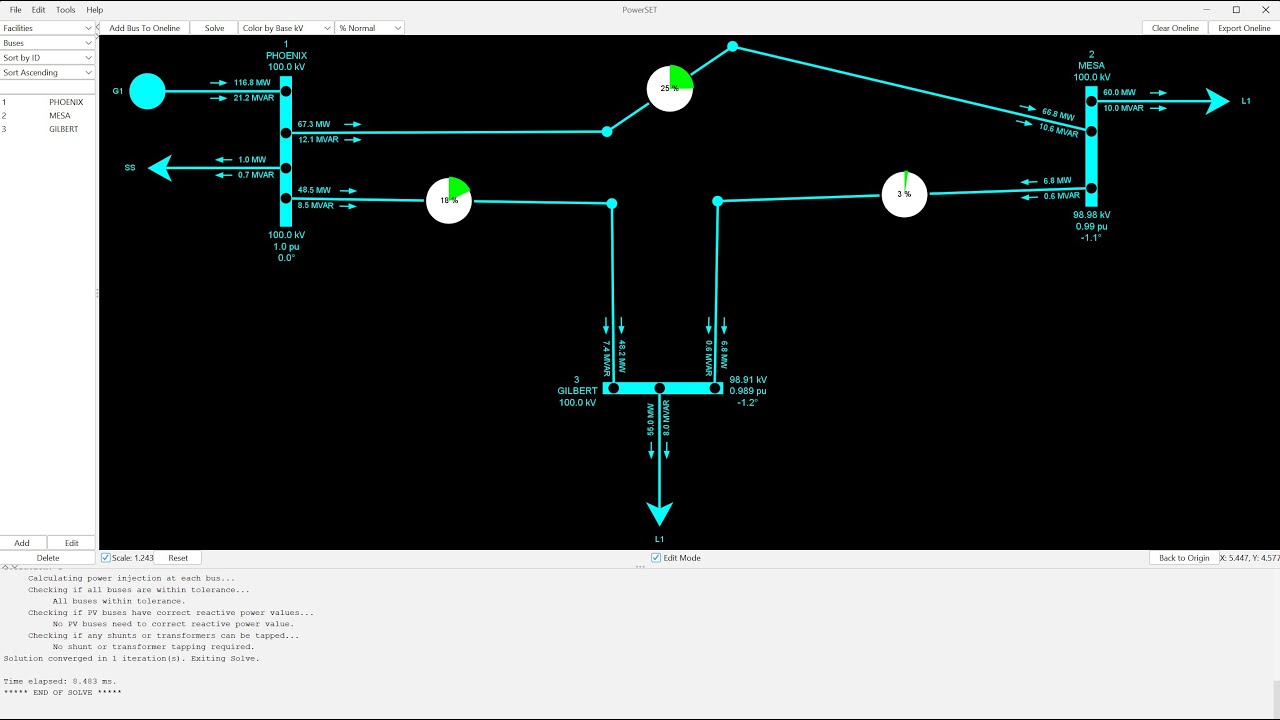Select the PHOENIX vertical bus bar
1280x720 pixels.
click(286, 151)
